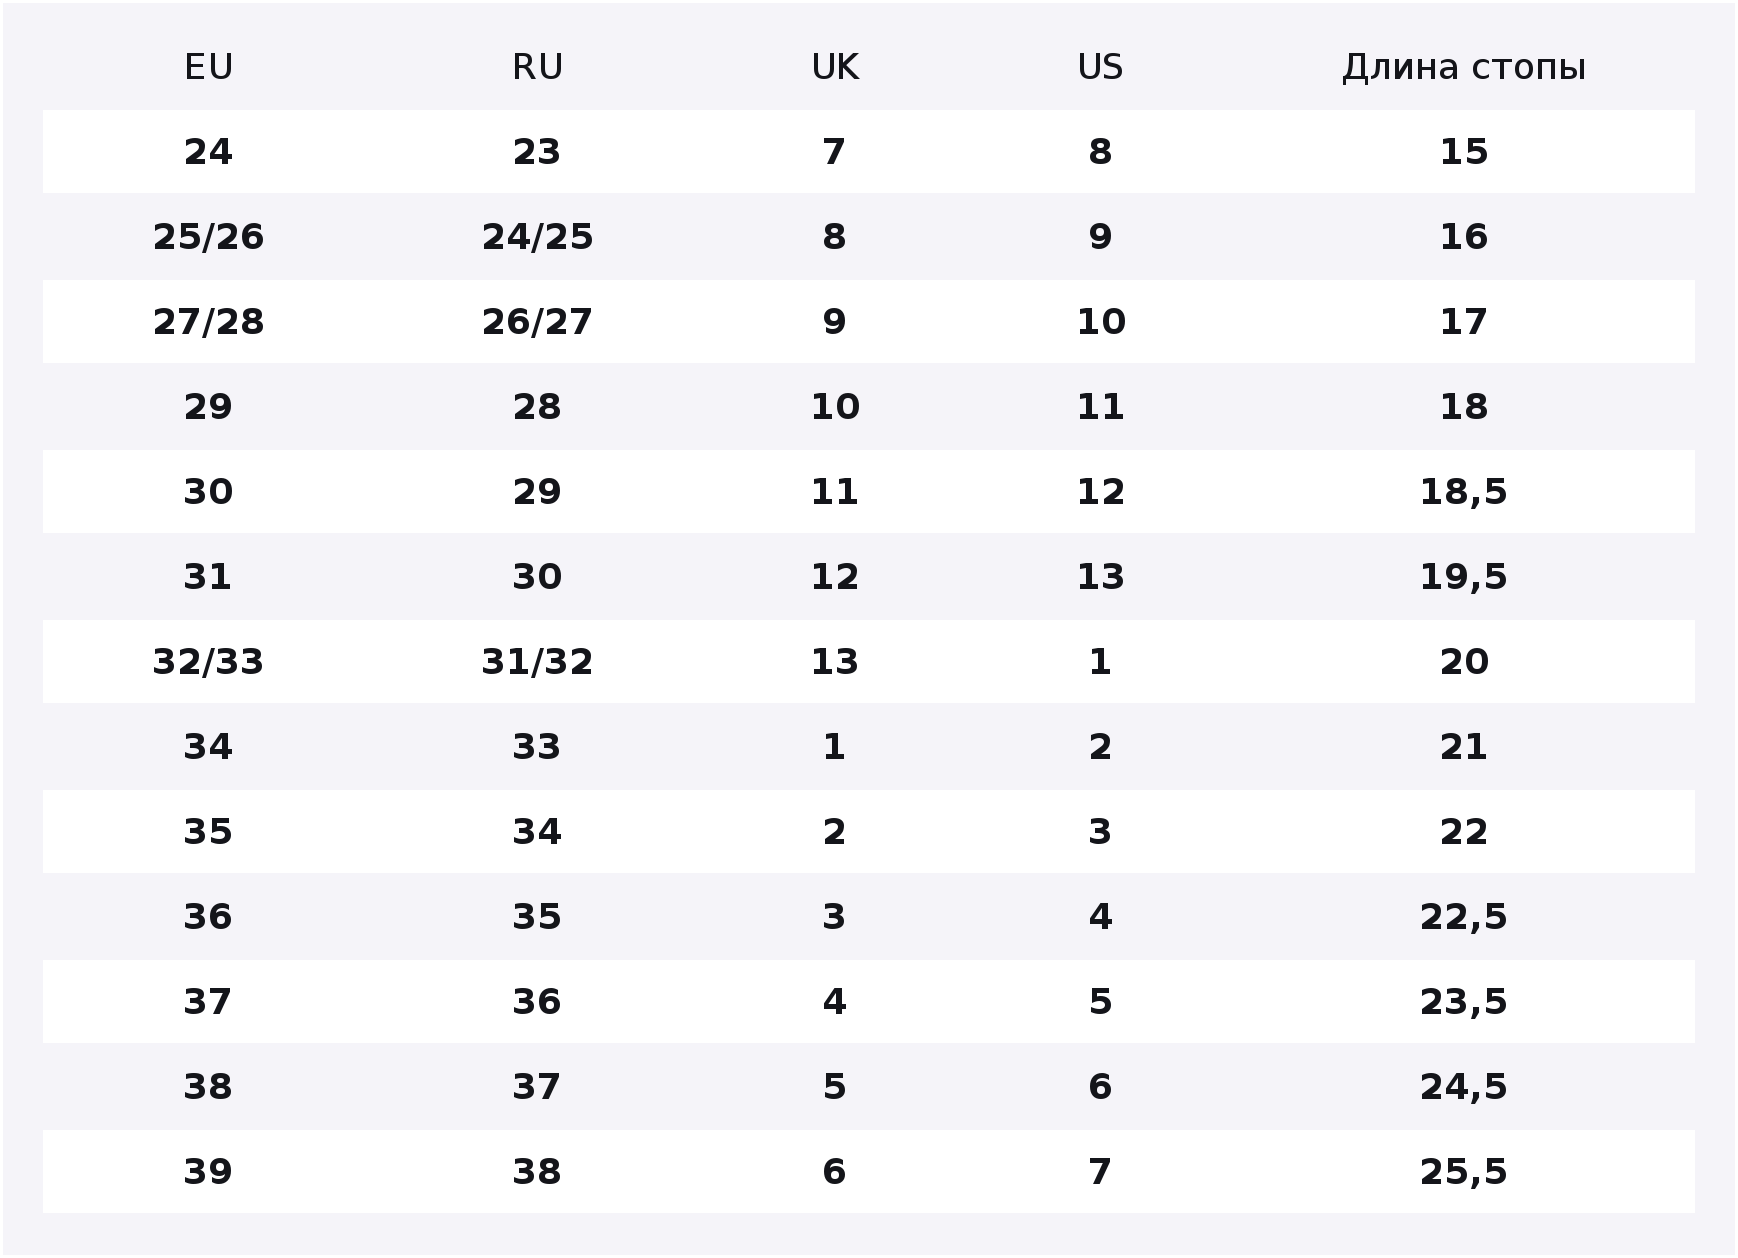
Task: Click the foot length 15 cell
Action: point(1463,152)
